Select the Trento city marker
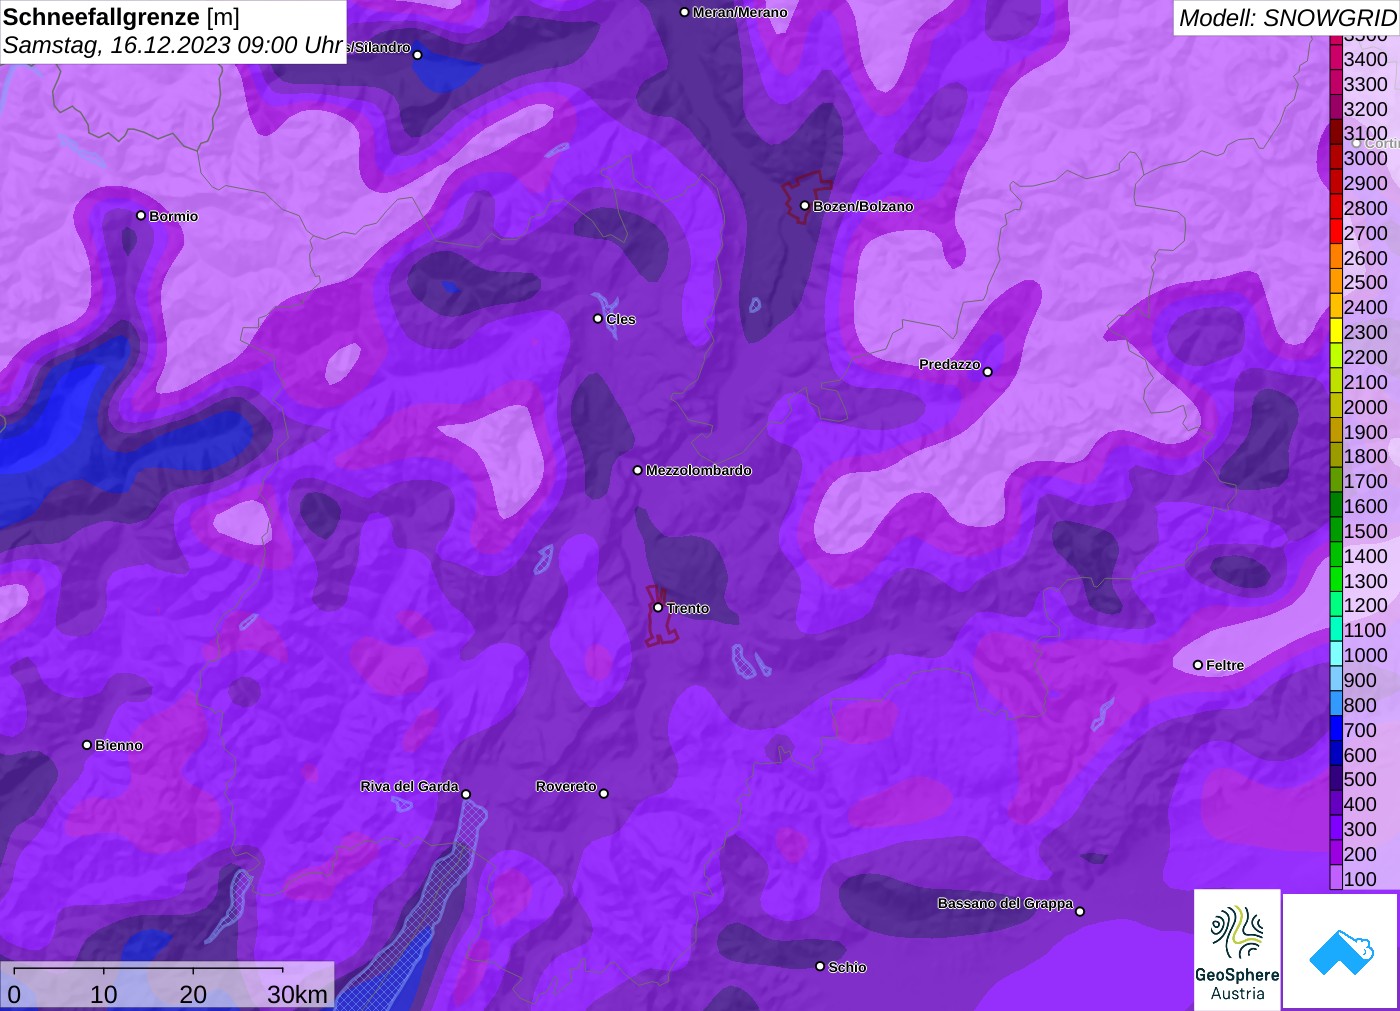Viewport: 1400px width, 1011px height. click(x=658, y=607)
